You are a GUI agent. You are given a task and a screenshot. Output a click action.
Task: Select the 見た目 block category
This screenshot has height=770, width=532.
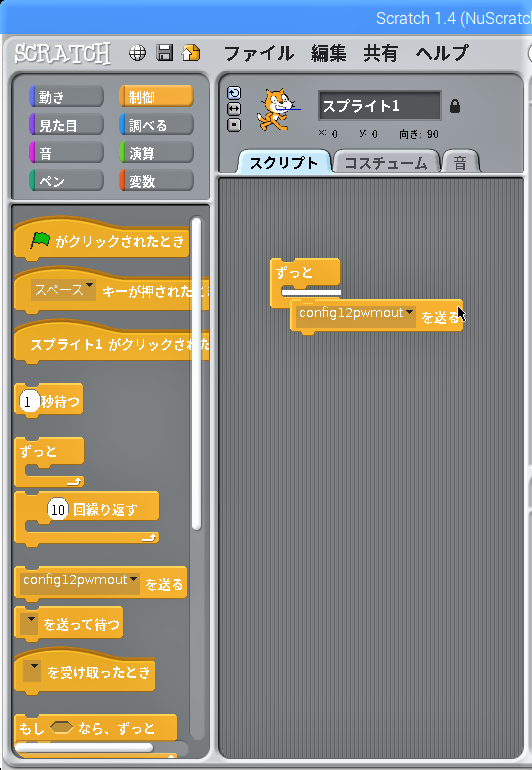click(66, 125)
